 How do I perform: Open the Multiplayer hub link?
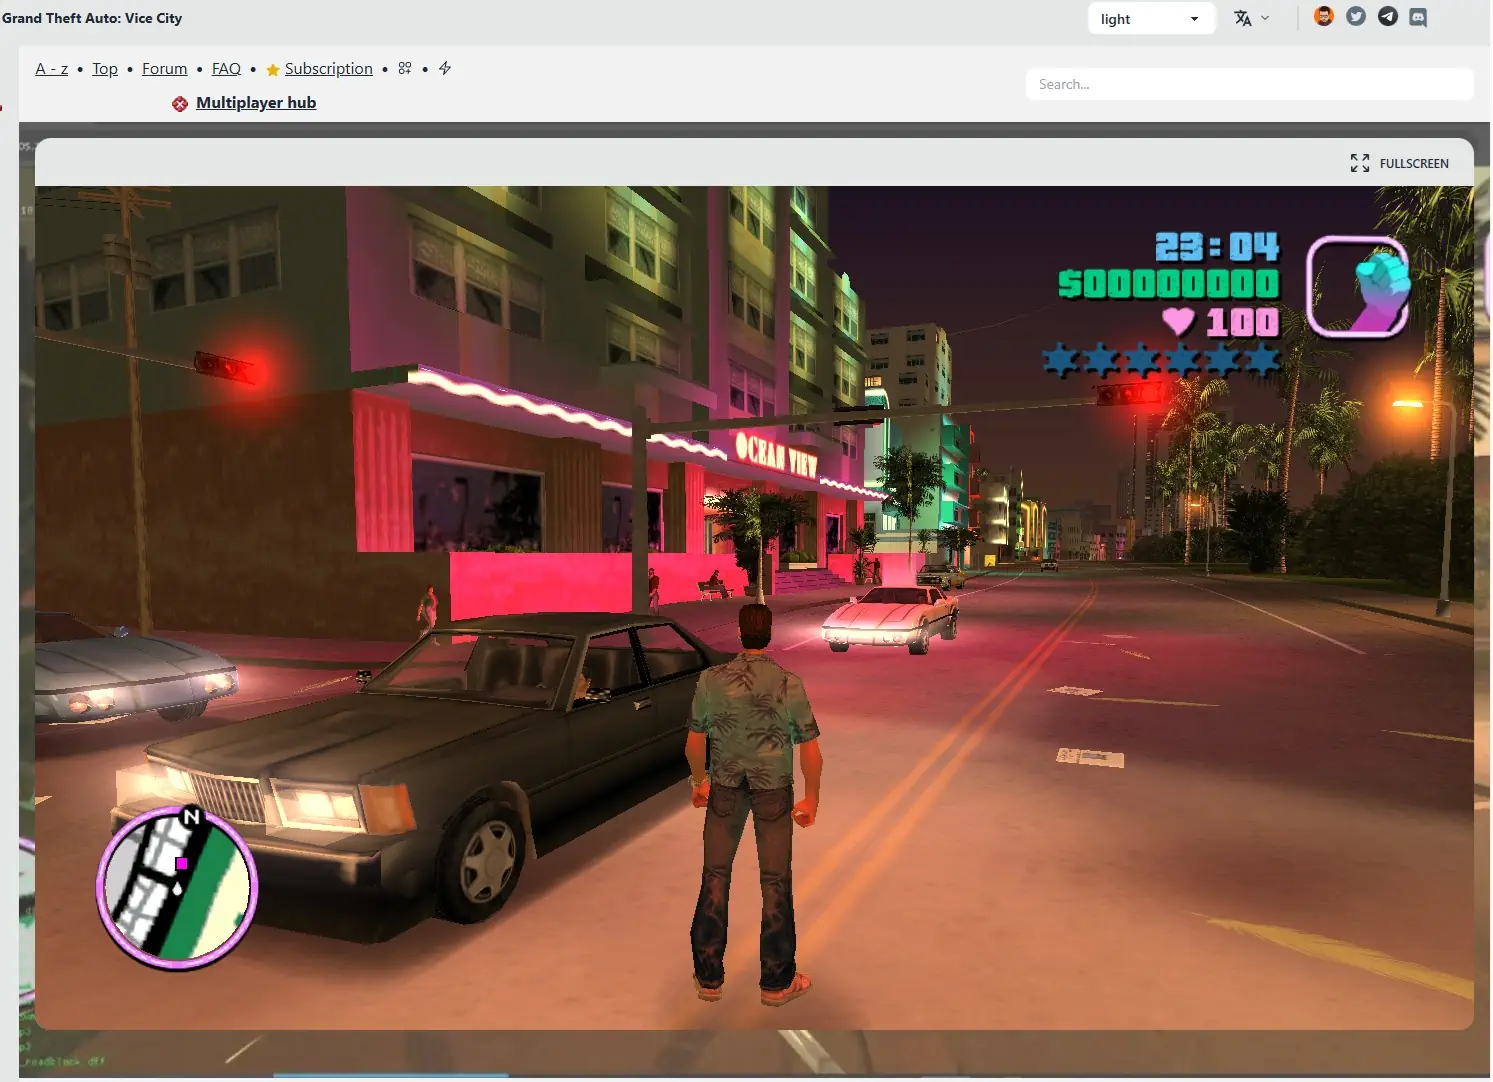pos(256,103)
